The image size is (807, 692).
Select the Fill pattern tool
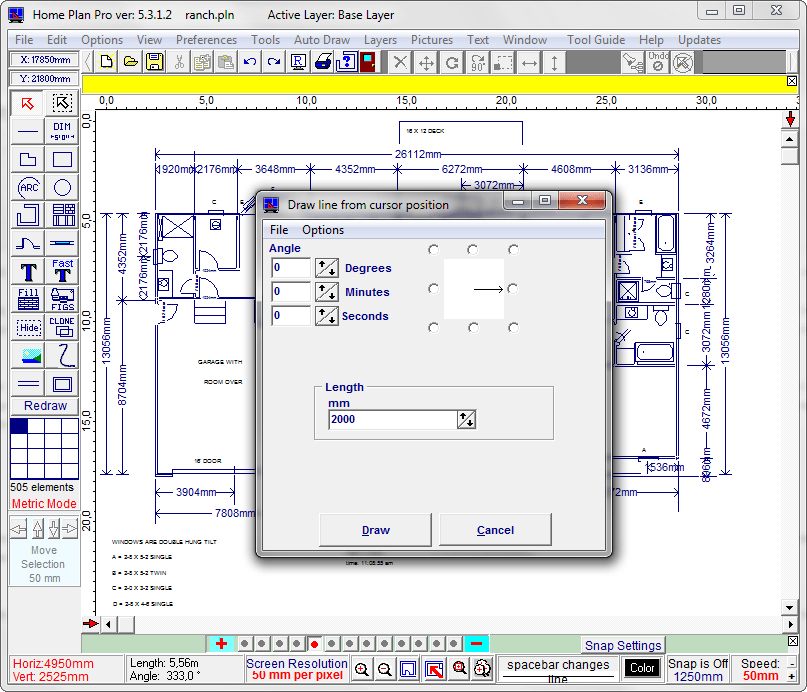coord(28,299)
